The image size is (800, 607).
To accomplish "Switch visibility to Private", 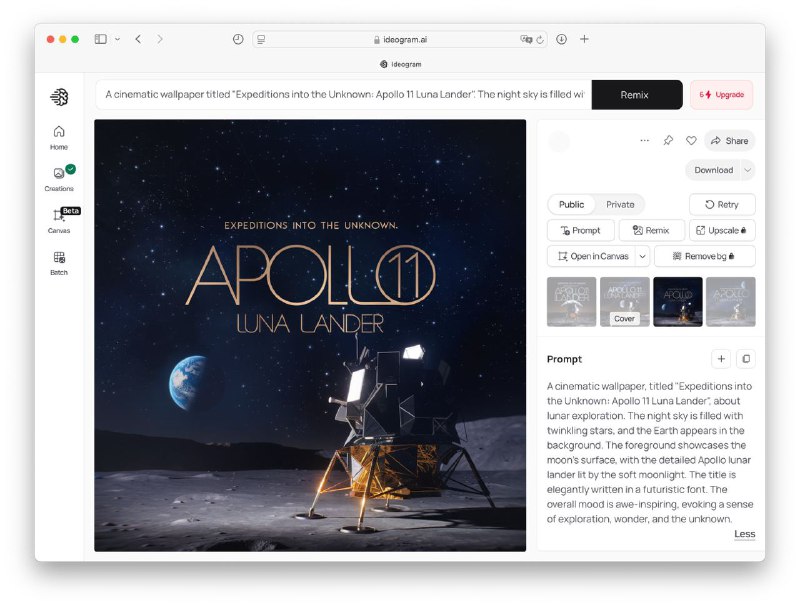I will click(x=620, y=204).
